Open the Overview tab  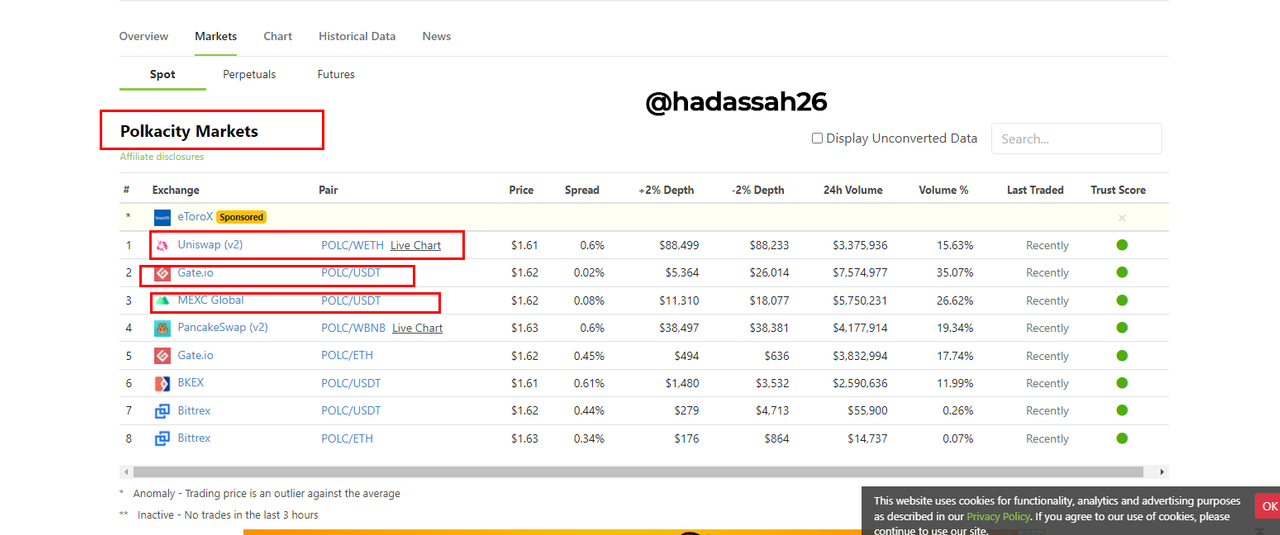tap(144, 36)
